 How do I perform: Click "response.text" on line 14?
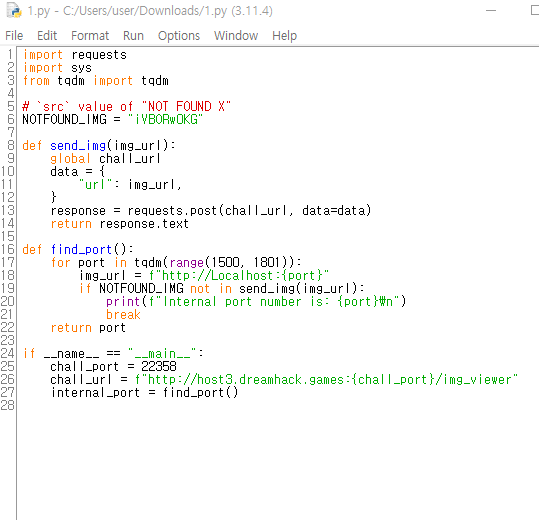(144, 224)
